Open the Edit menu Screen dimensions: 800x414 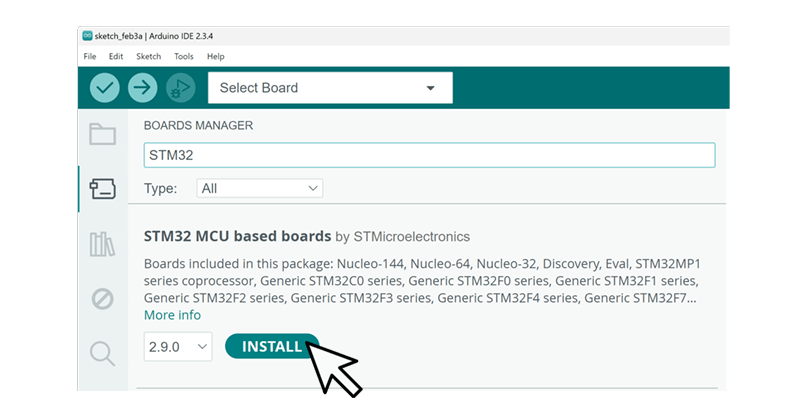pos(116,56)
